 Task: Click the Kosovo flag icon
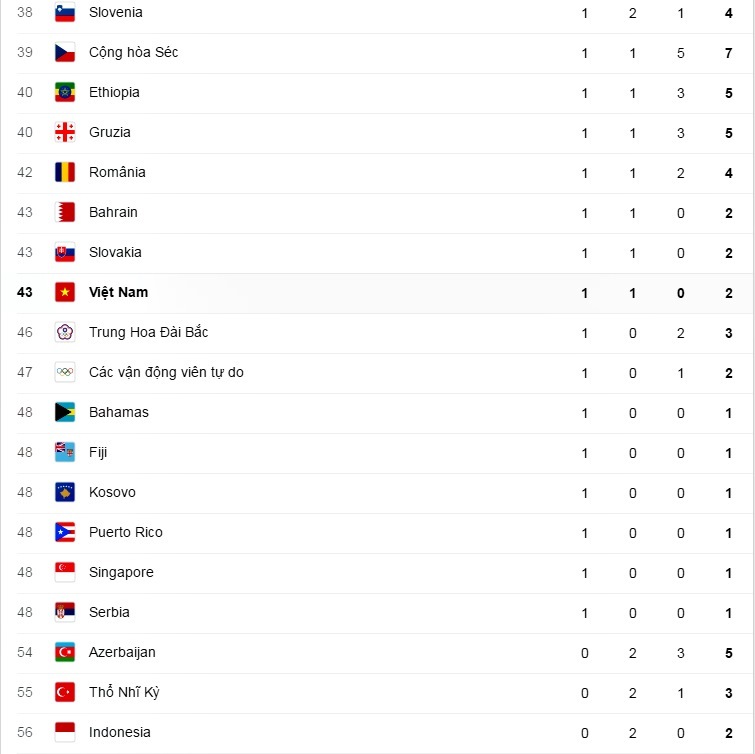tap(65, 493)
